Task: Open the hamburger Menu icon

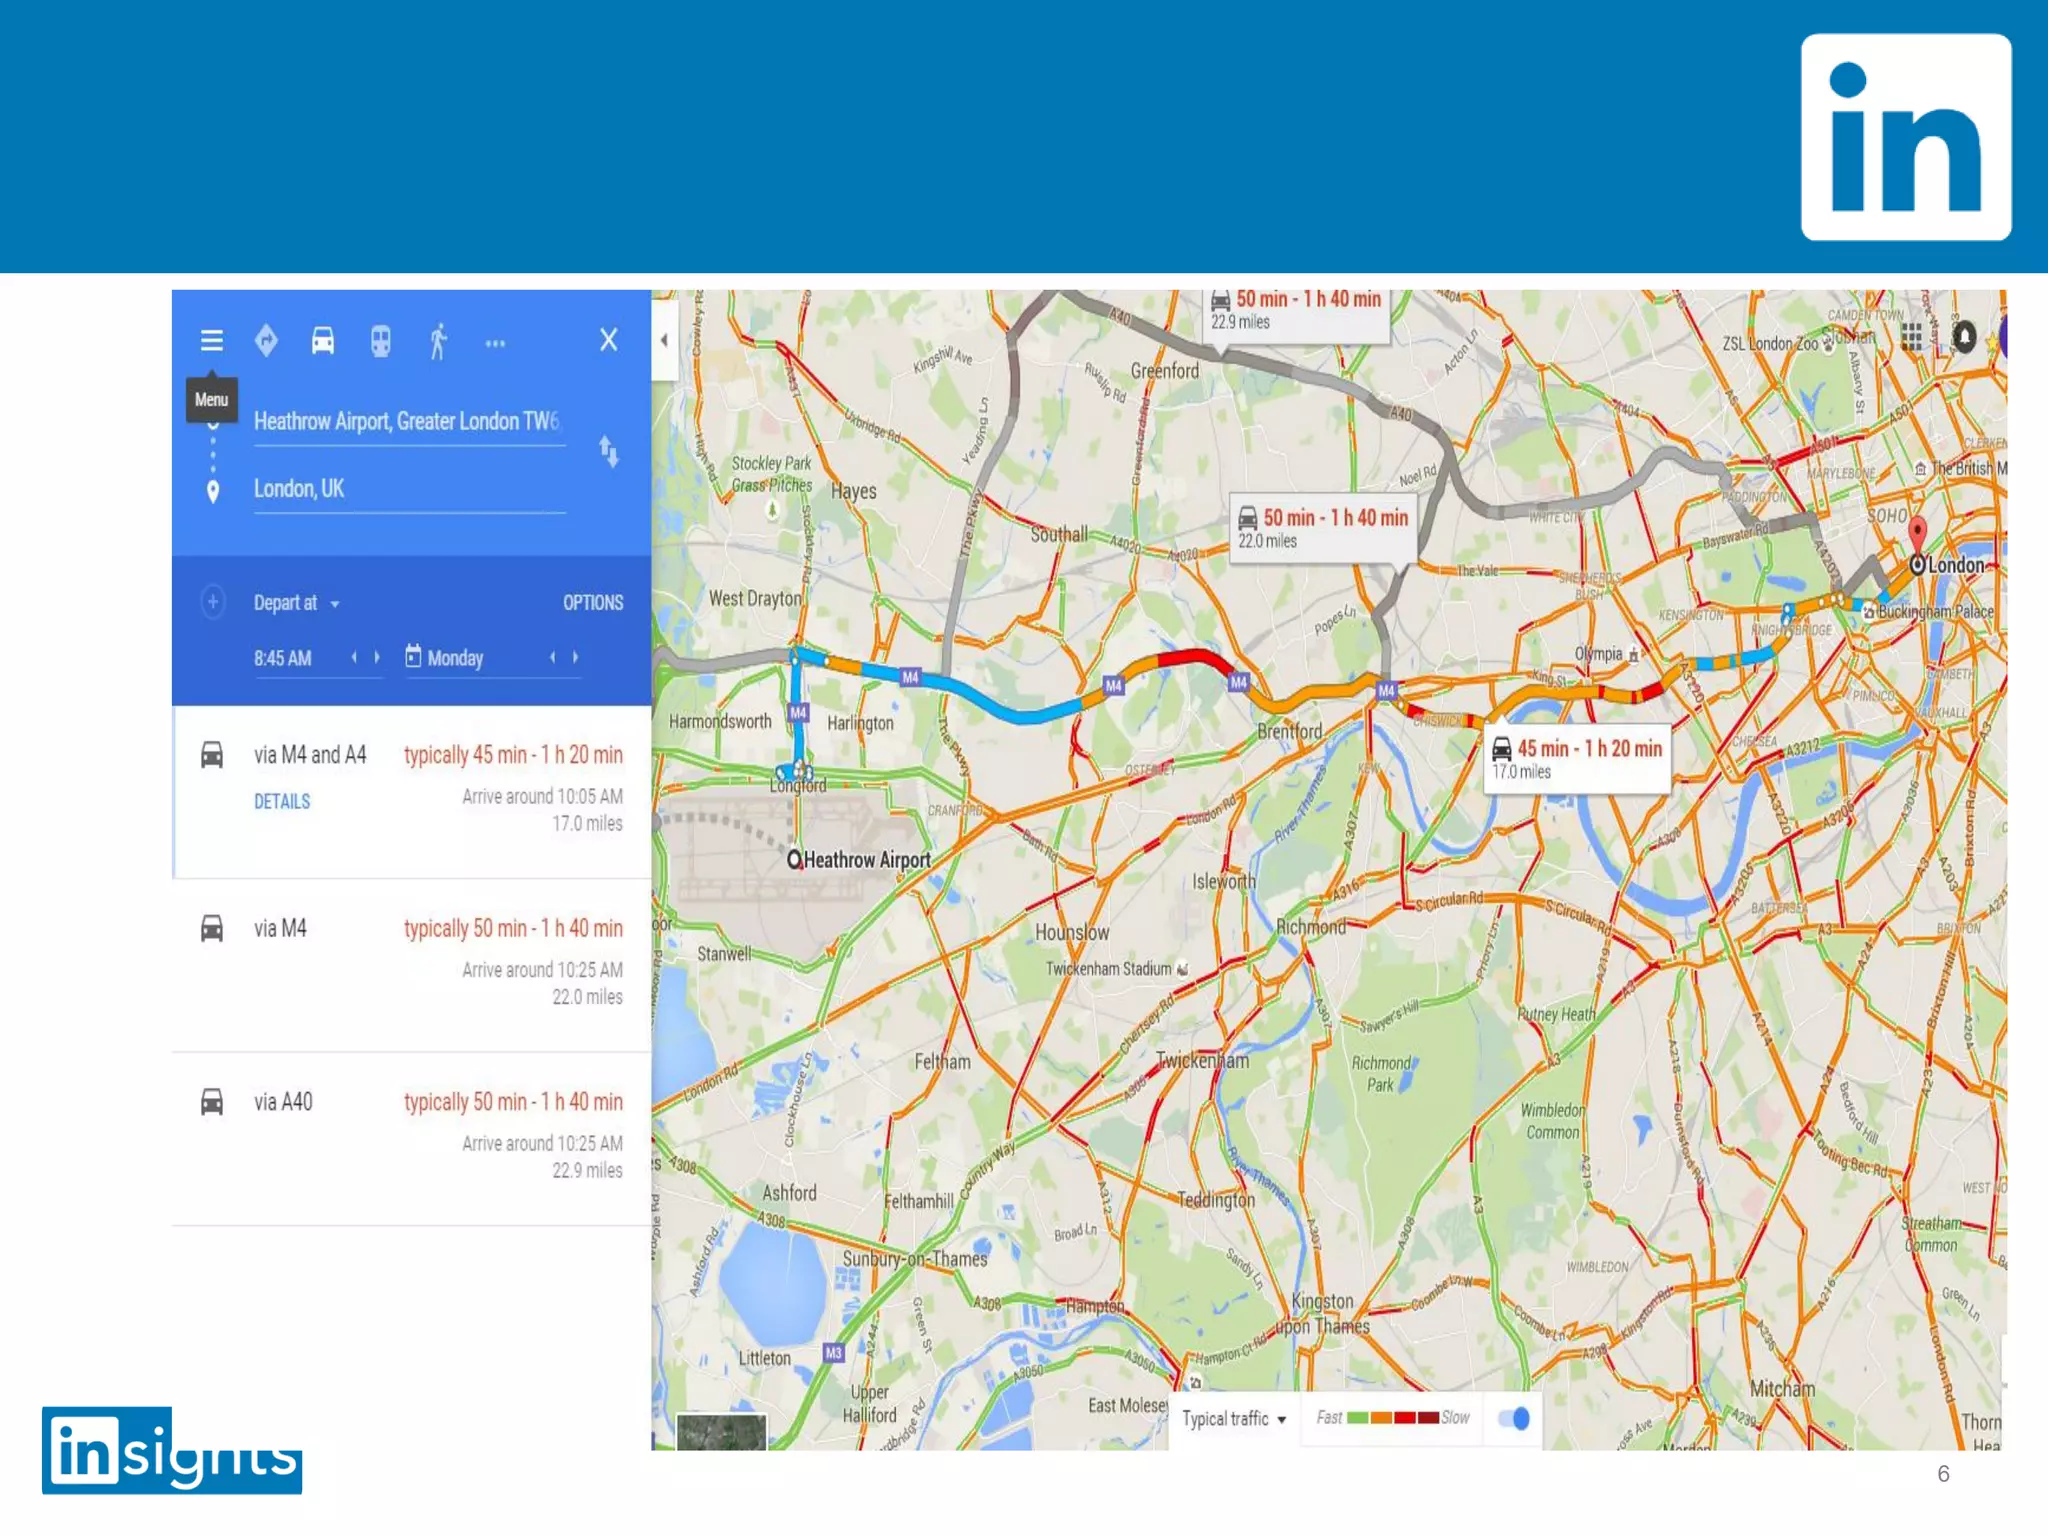Action: (211, 341)
